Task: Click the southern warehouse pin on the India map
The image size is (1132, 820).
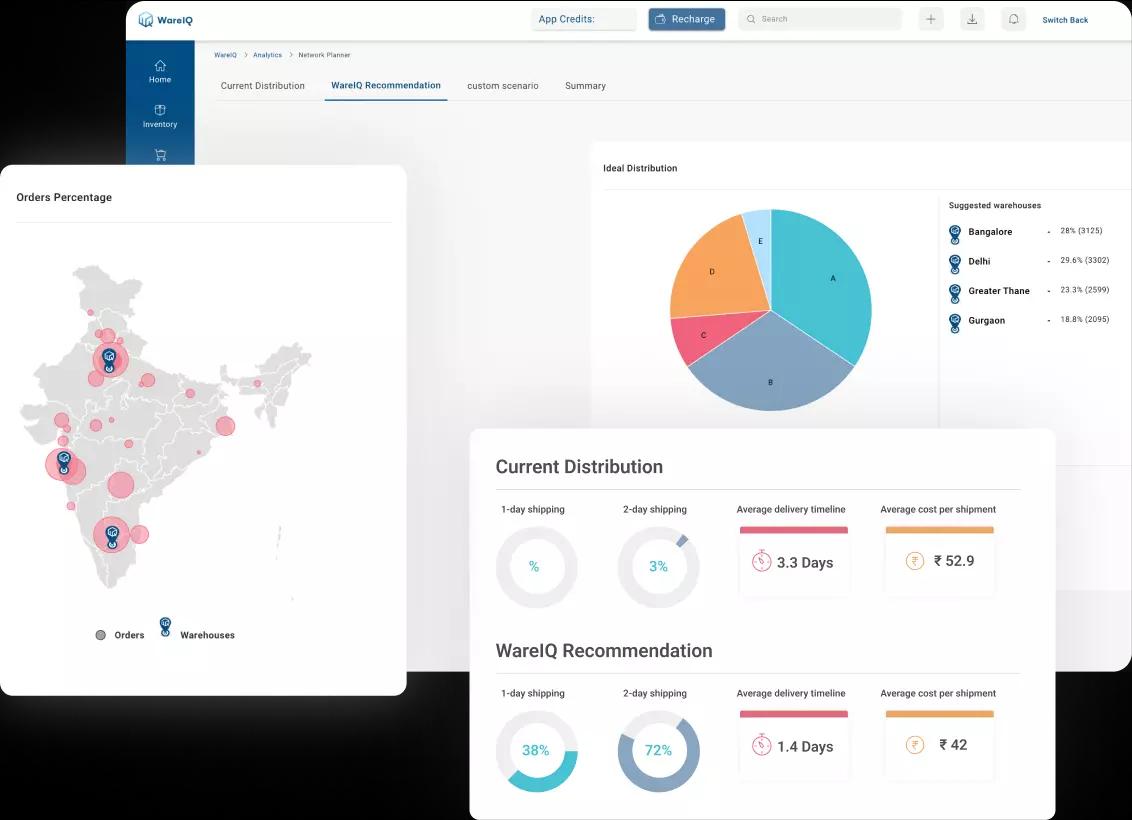Action: point(112,538)
